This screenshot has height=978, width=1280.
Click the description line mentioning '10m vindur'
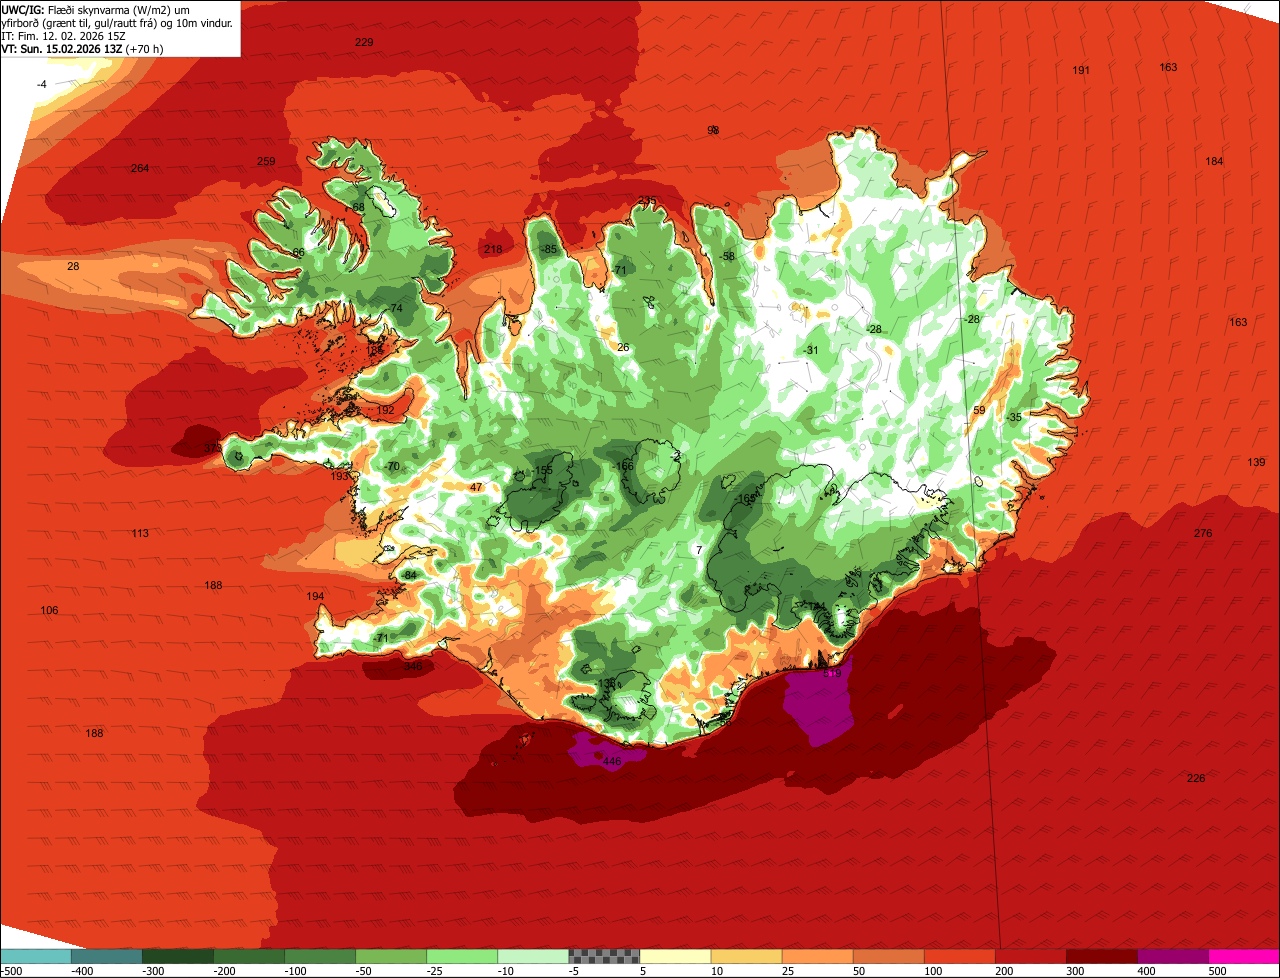[118, 22]
